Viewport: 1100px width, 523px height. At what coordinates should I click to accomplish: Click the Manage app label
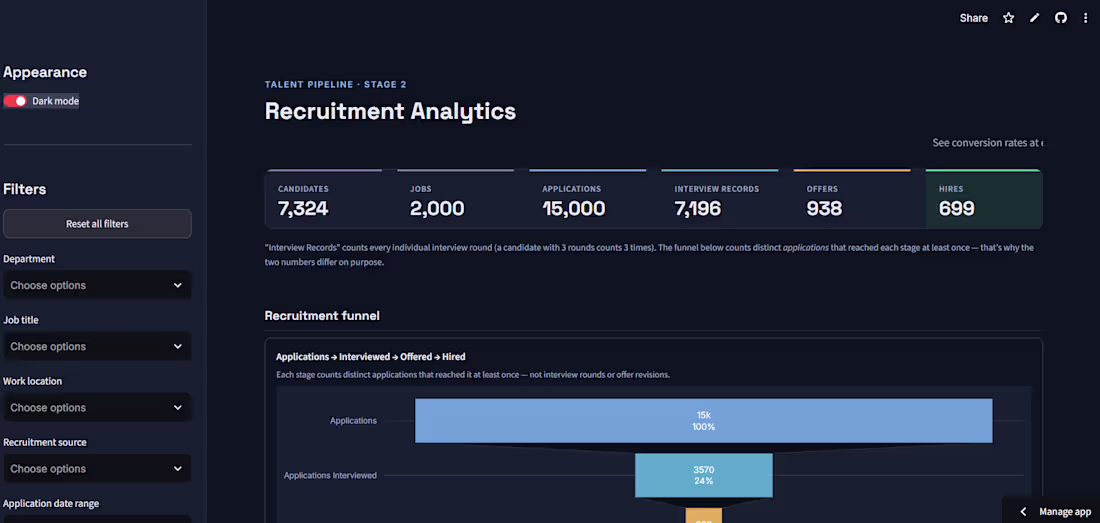[1065, 512]
